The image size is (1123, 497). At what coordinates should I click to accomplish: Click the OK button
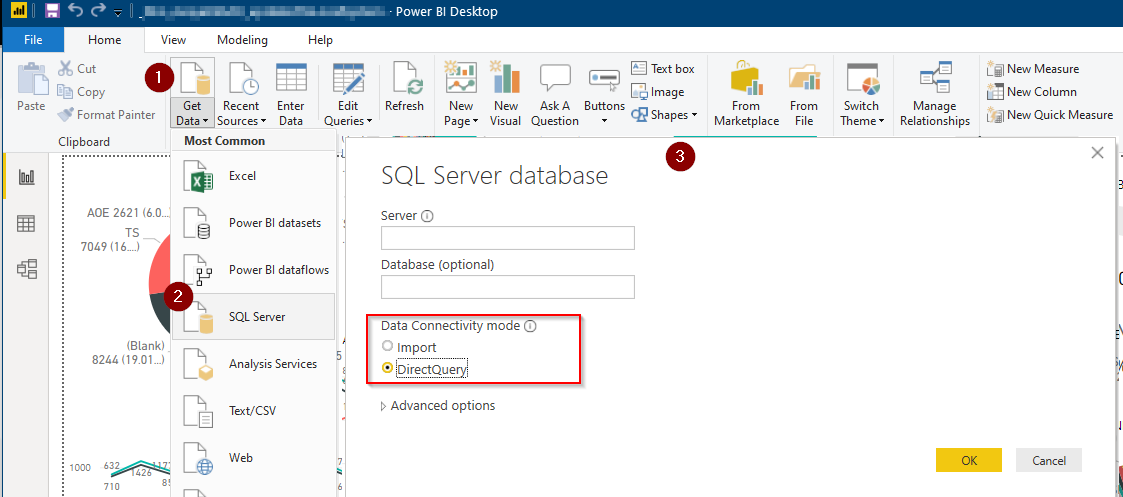969,460
